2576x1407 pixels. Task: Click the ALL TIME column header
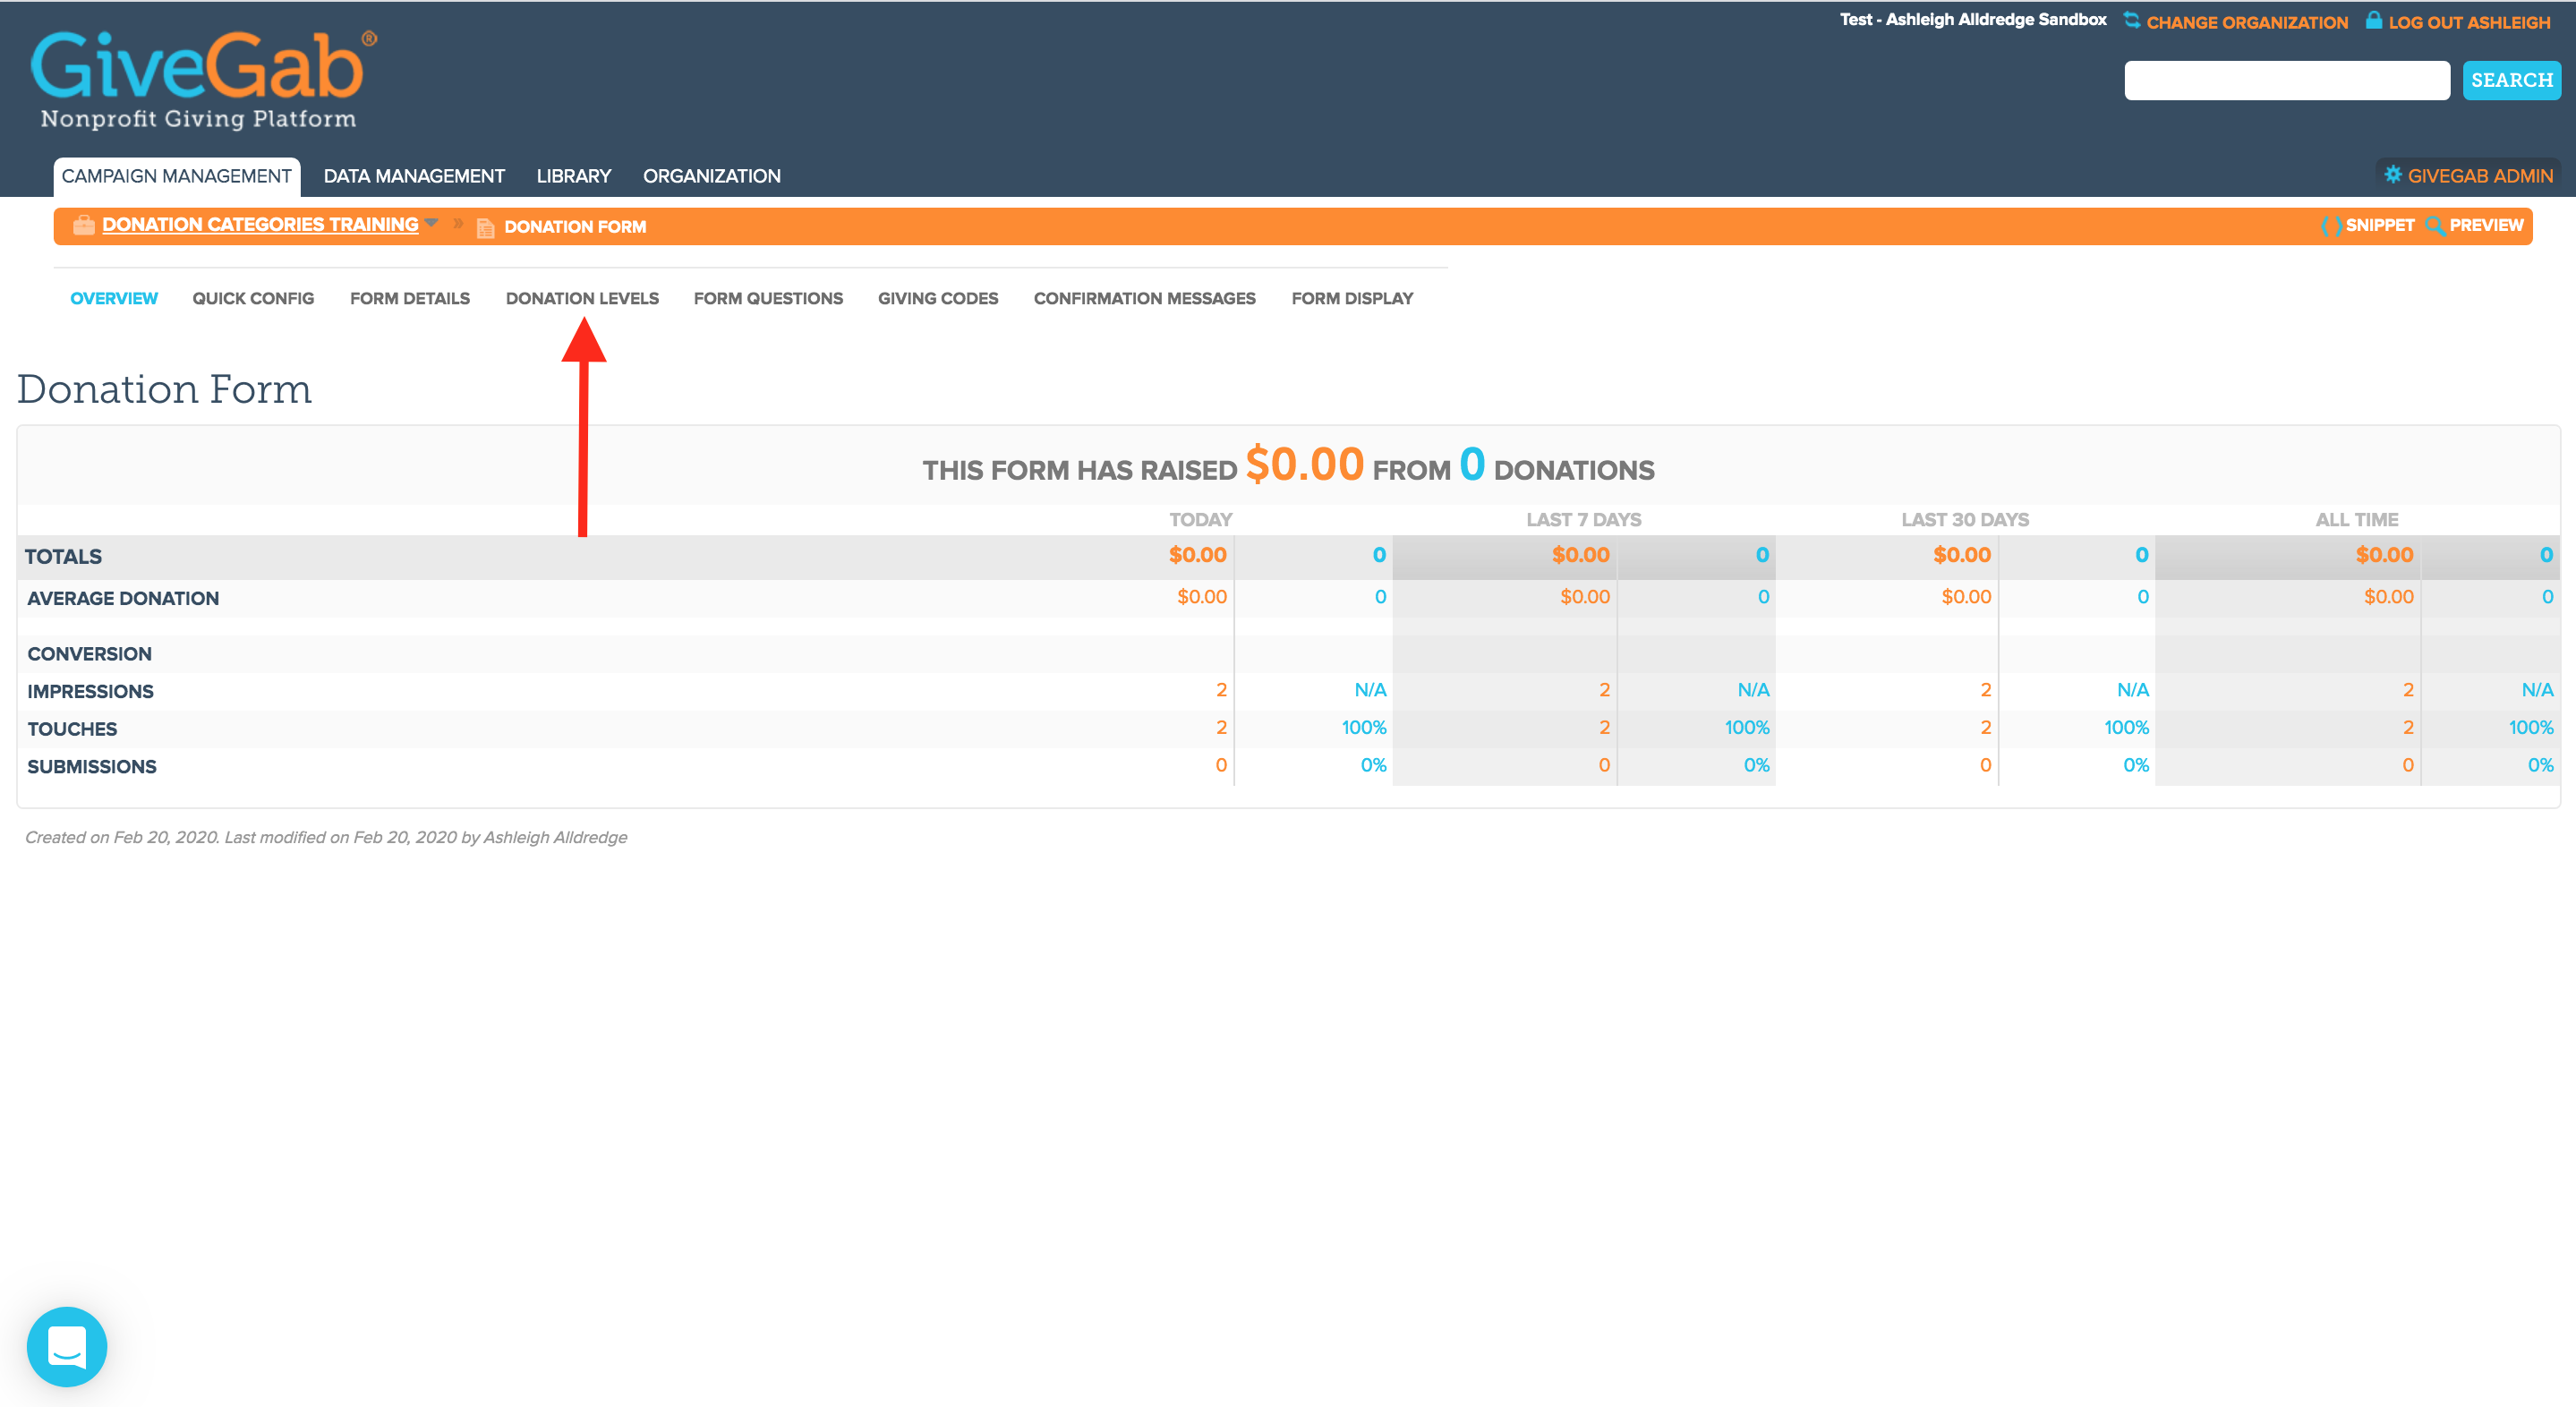[x=2356, y=519]
